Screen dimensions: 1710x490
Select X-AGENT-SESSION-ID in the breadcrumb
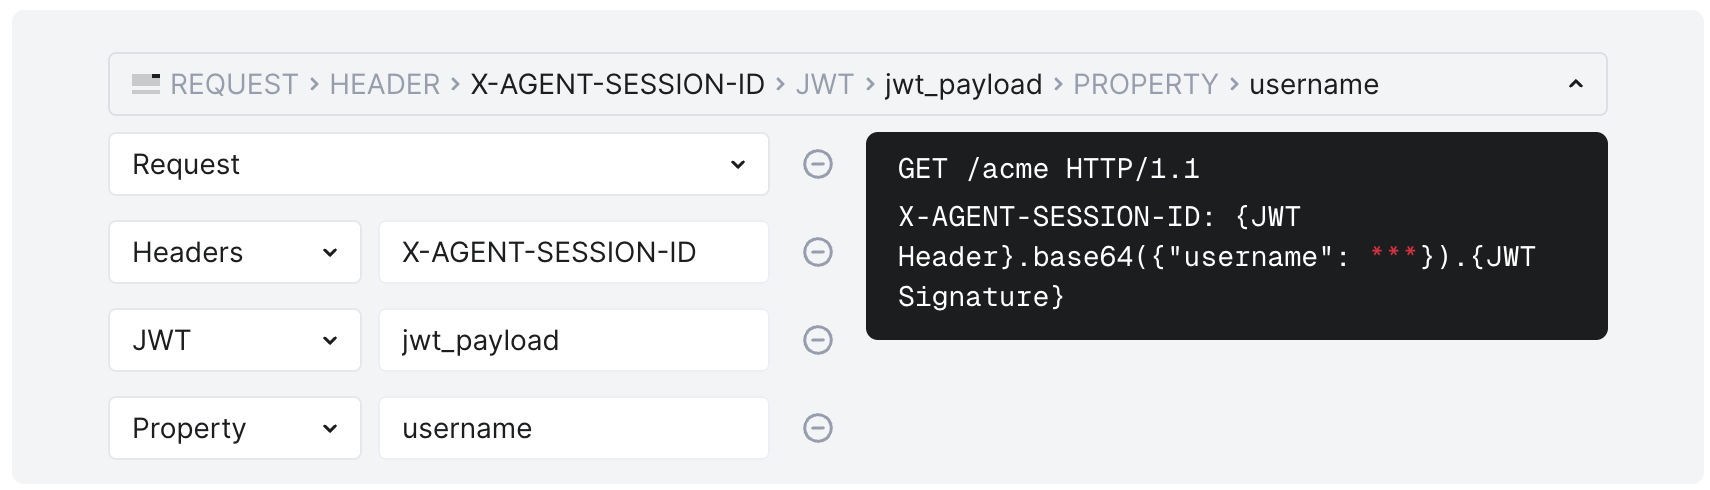[617, 84]
